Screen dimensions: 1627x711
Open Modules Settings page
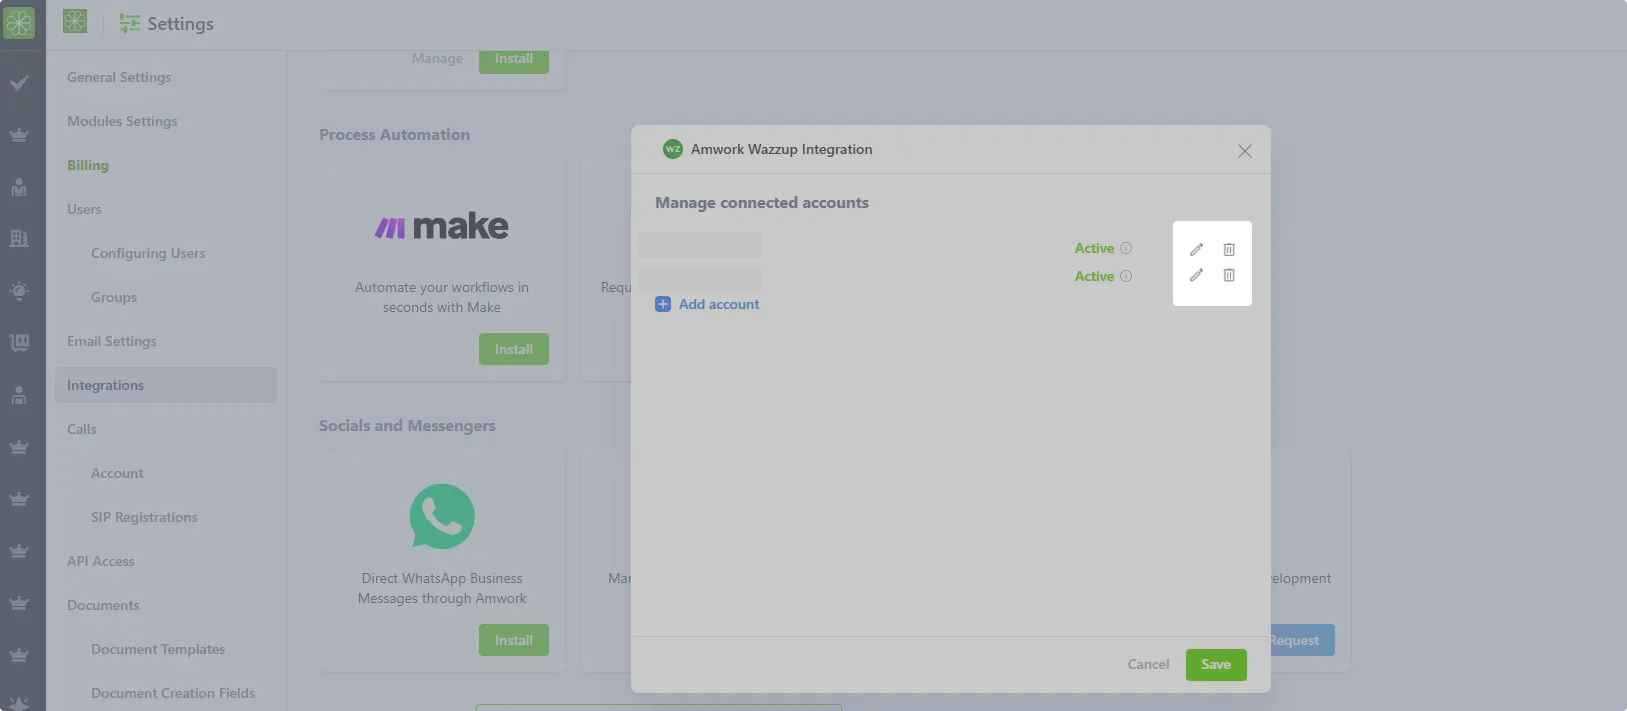click(122, 121)
